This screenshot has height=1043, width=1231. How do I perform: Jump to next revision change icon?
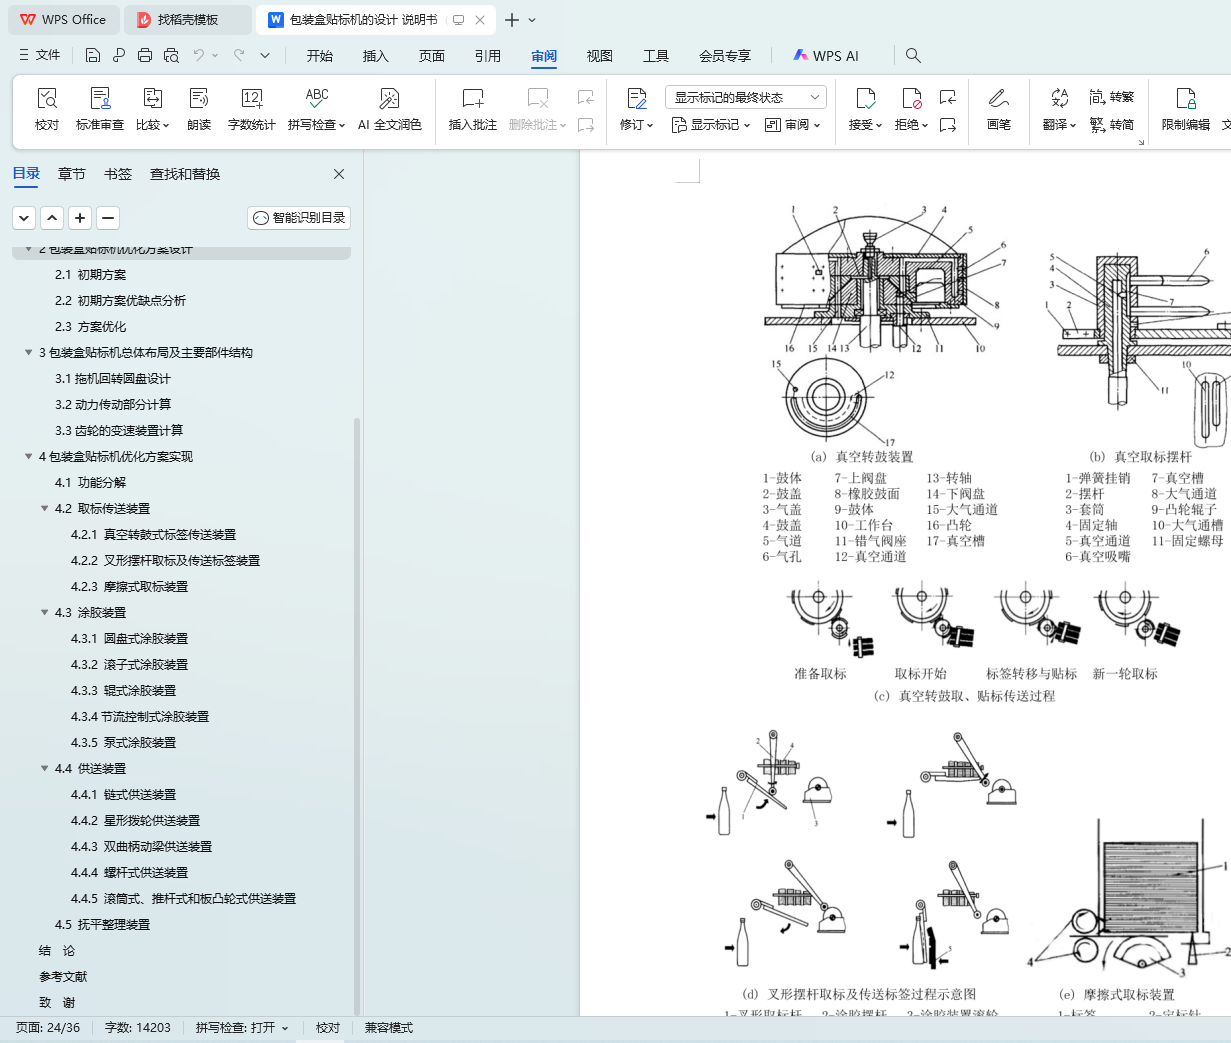pyautogui.click(x=948, y=125)
